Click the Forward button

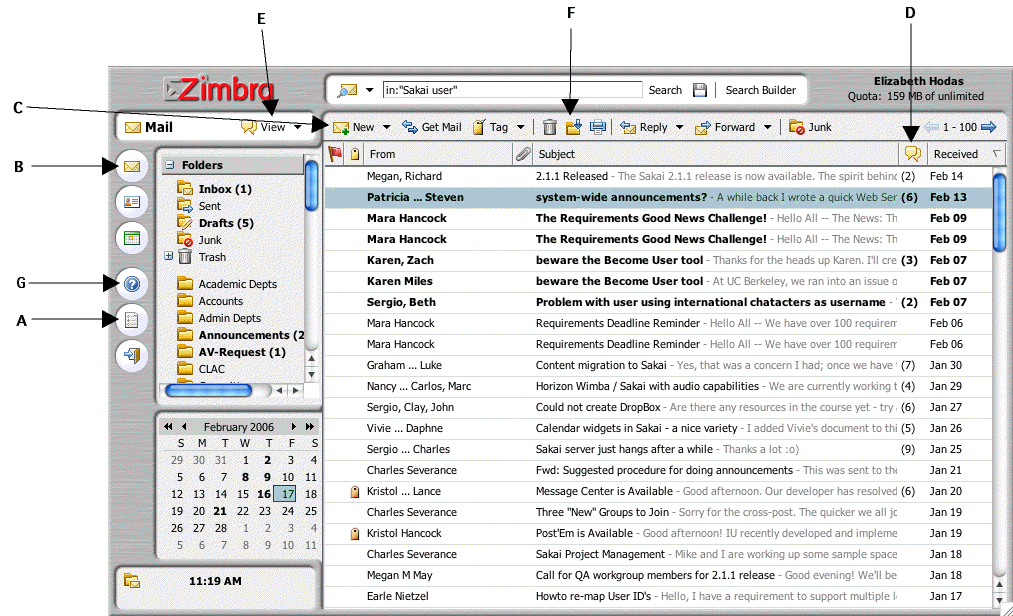tap(725, 127)
